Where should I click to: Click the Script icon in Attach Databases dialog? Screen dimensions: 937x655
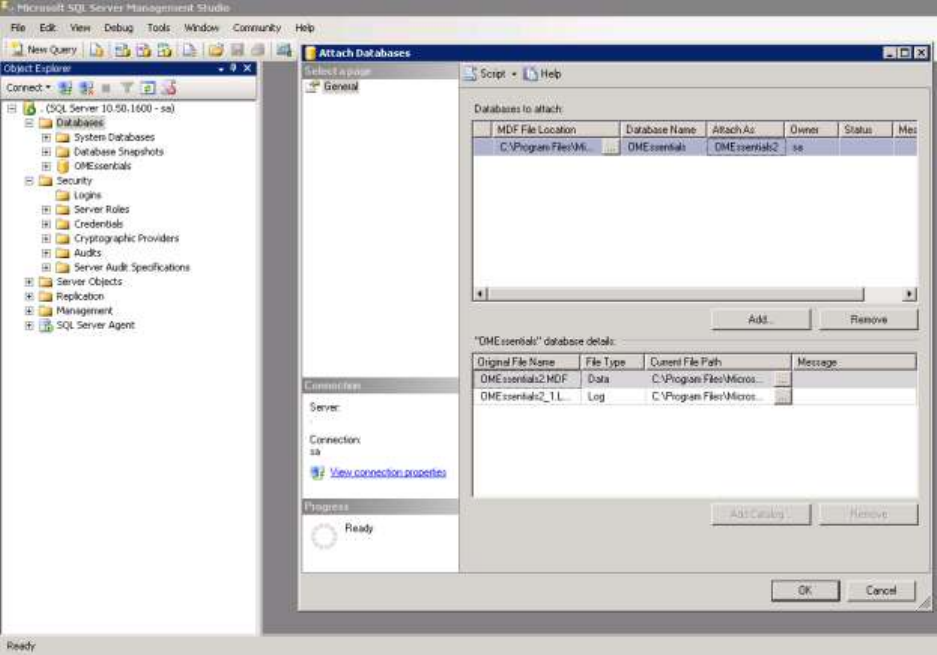click(x=471, y=74)
